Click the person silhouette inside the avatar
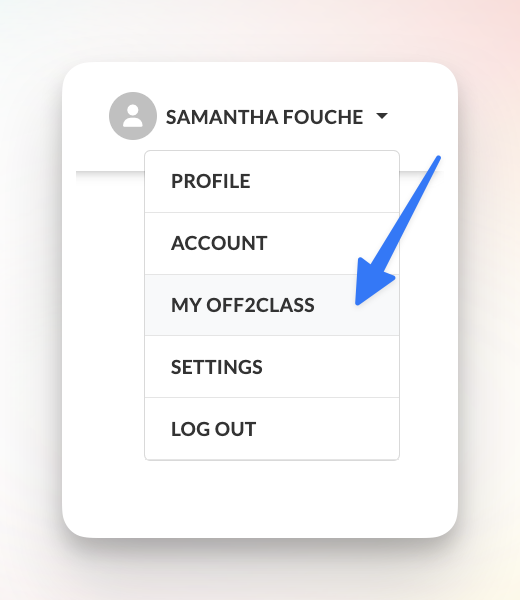This screenshot has width=520, height=600. coord(133,116)
